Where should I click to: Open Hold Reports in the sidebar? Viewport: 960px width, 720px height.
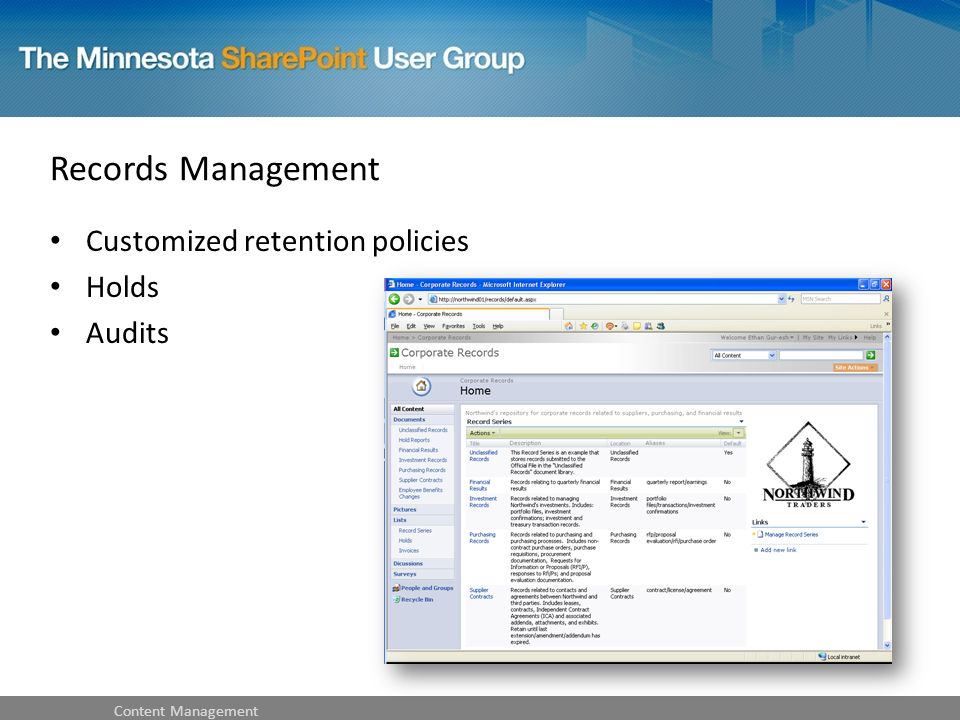[414, 440]
